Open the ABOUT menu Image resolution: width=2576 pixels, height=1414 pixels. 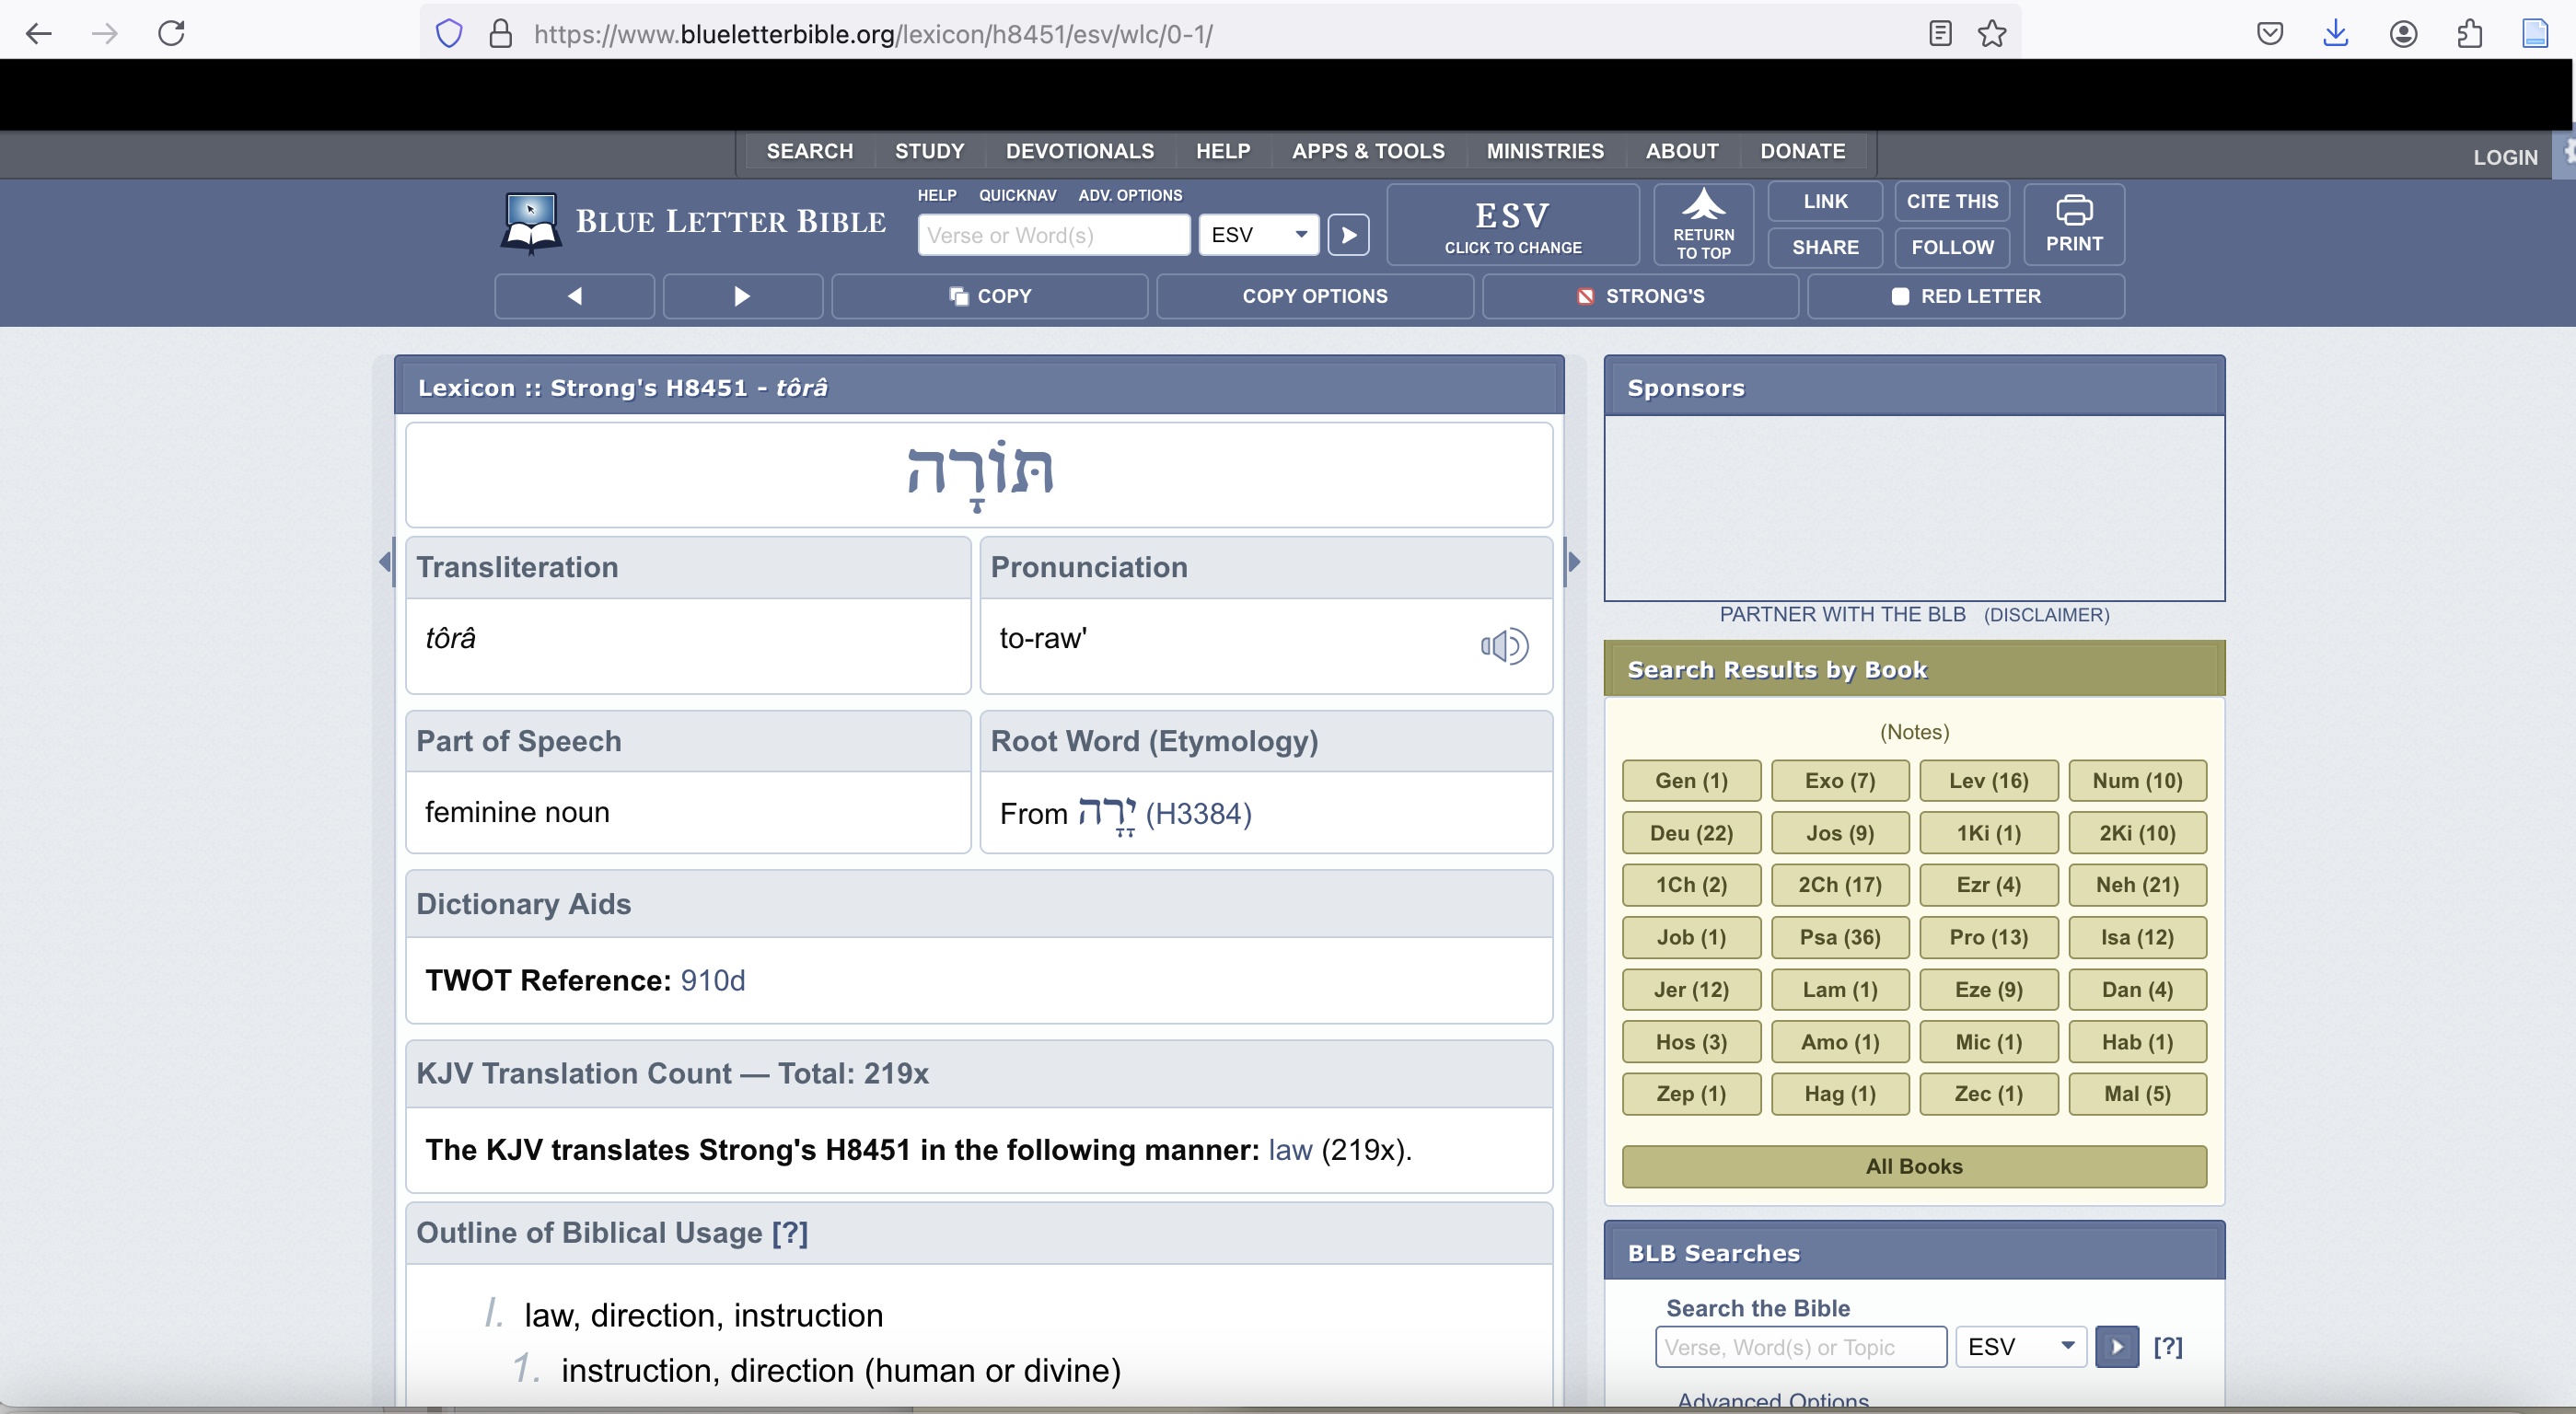(1681, 151)
